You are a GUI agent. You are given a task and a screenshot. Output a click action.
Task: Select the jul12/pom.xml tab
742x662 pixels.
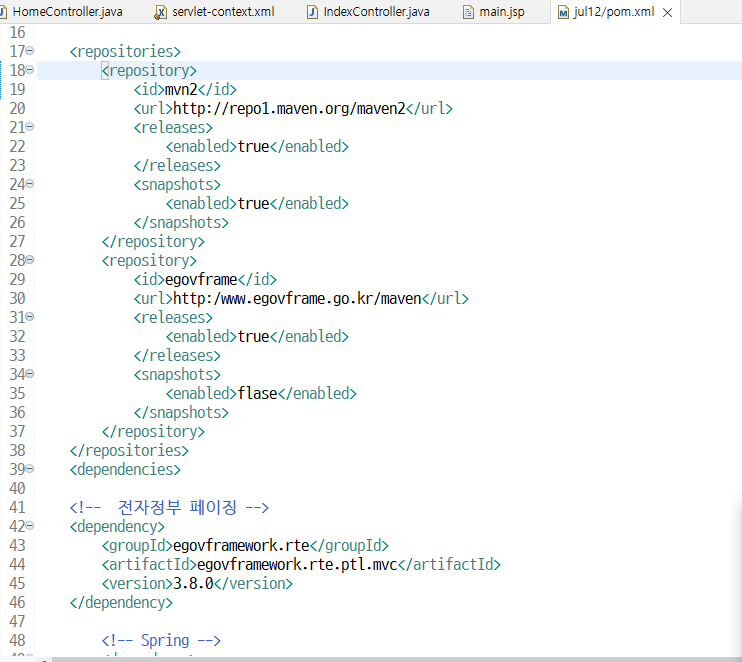pos(614,12)
